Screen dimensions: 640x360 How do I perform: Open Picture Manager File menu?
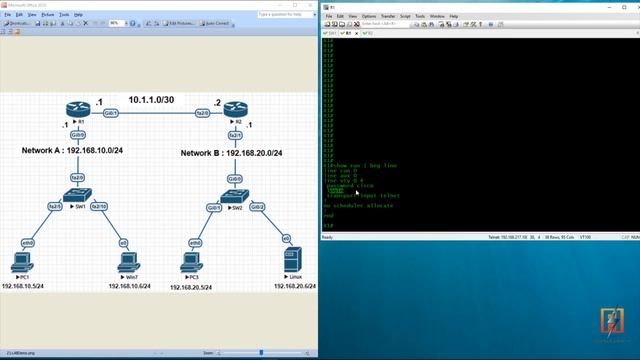[7, 15]
